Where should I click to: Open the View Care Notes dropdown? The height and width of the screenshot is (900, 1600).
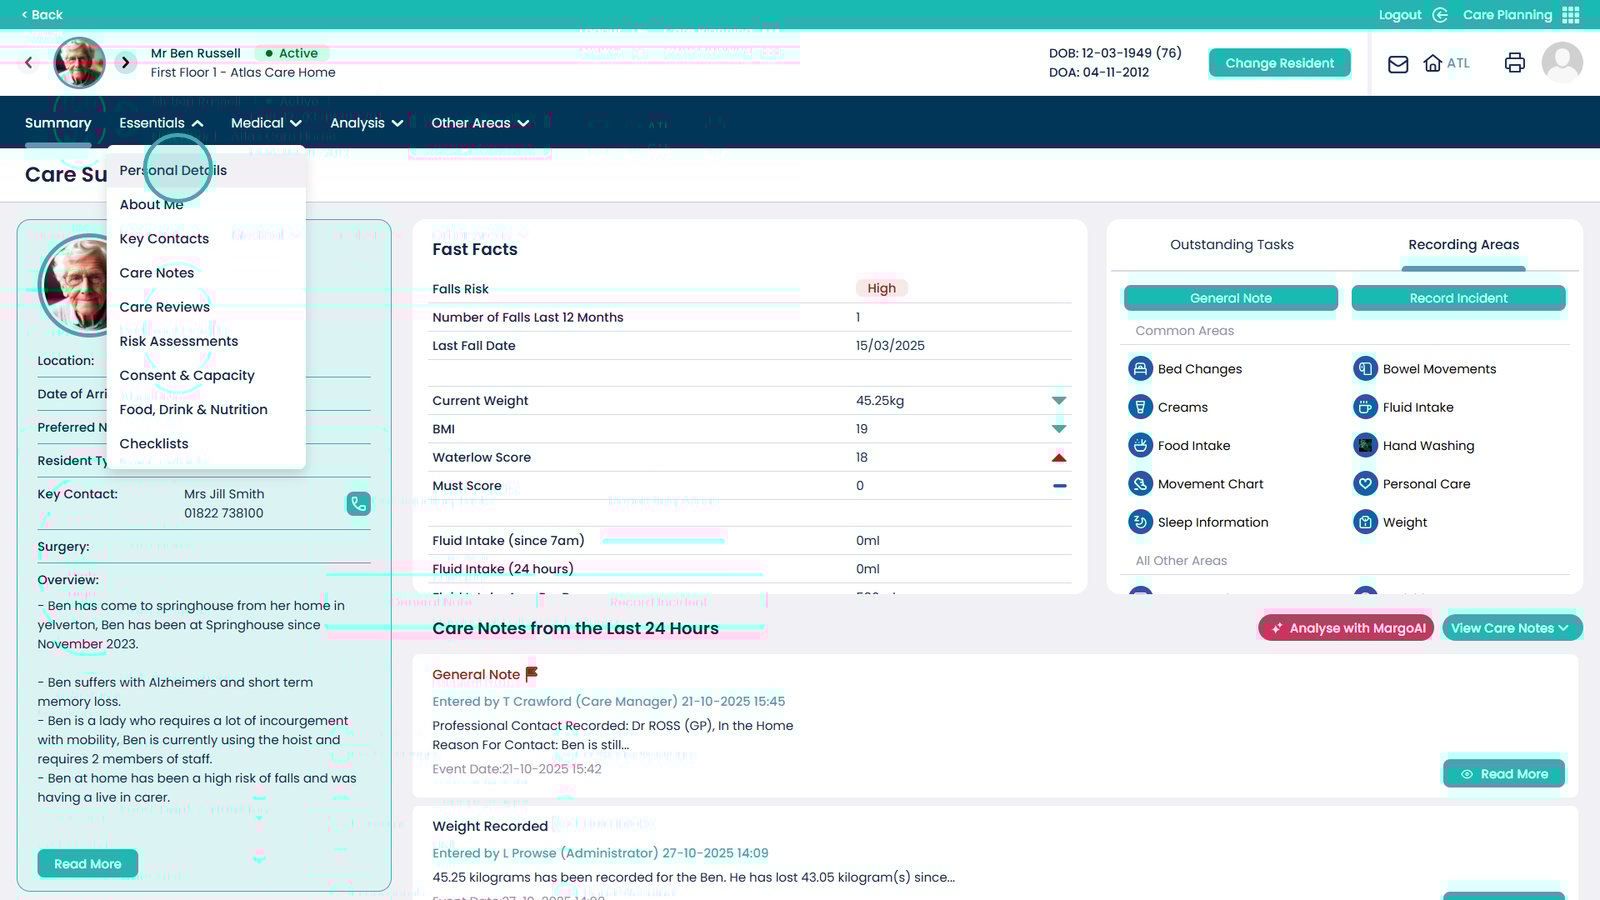(x=1511, y=628)
